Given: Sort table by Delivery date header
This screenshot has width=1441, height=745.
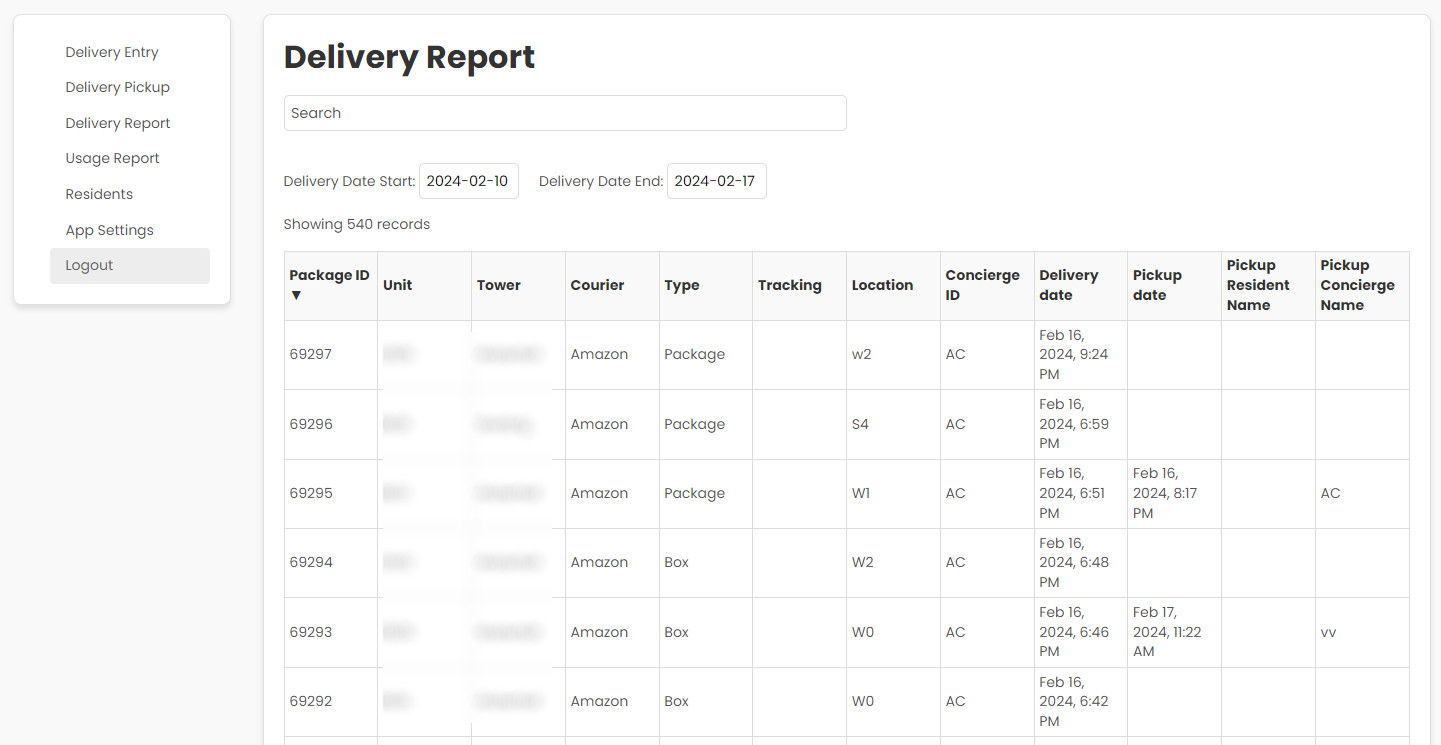Looking at the screenshot, I should 1068,285.
